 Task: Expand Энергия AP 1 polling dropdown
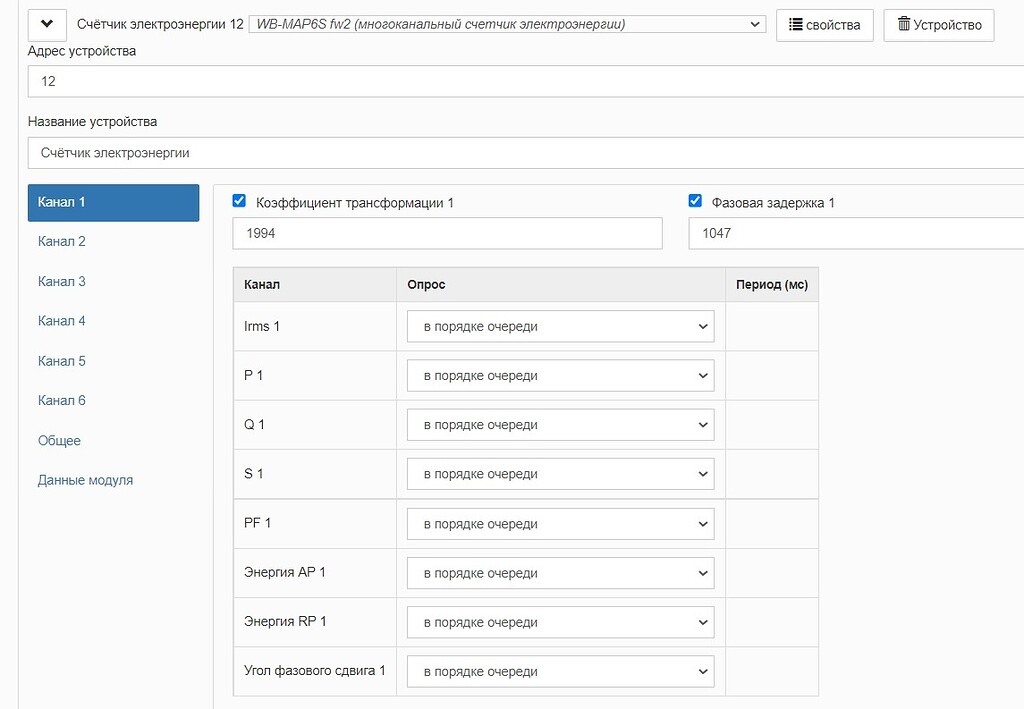click(x=560, y=573)
